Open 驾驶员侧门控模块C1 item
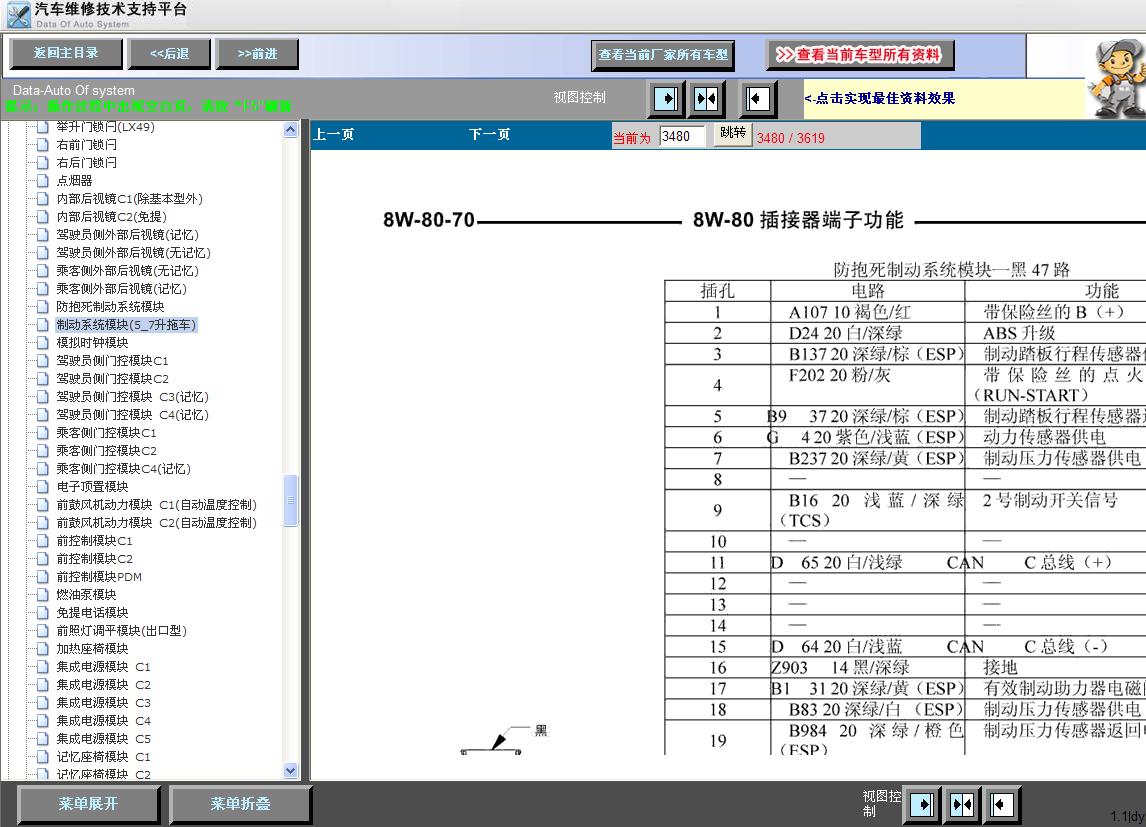The image size is (1146, 827). pos(113,361)
